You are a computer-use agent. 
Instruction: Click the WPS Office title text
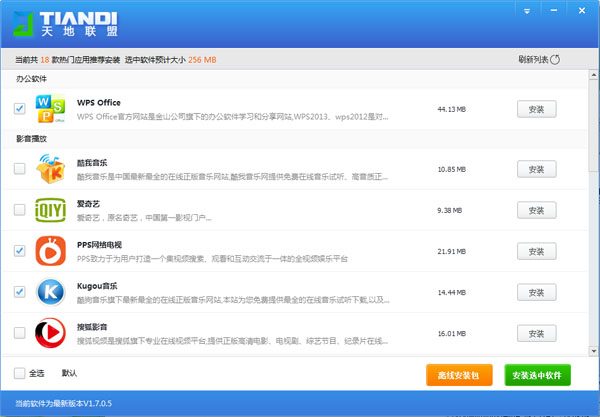[99, 103]
